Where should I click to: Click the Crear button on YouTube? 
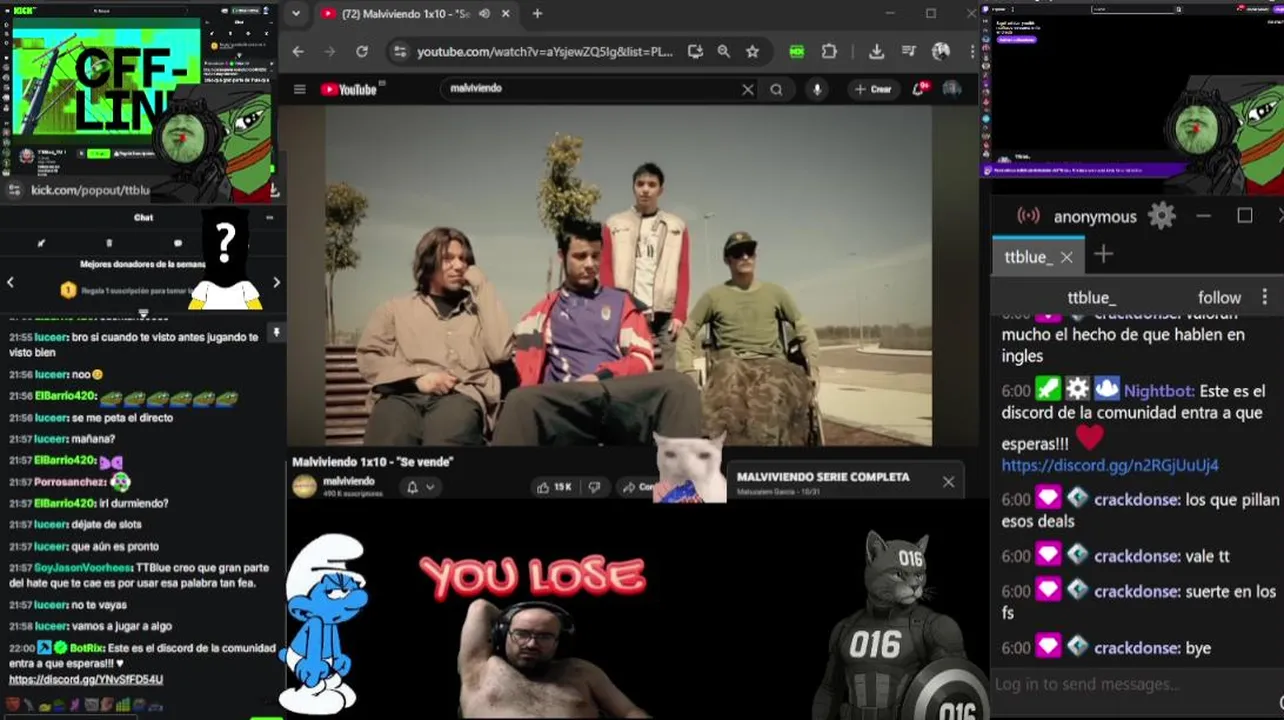tap(873, 89)
